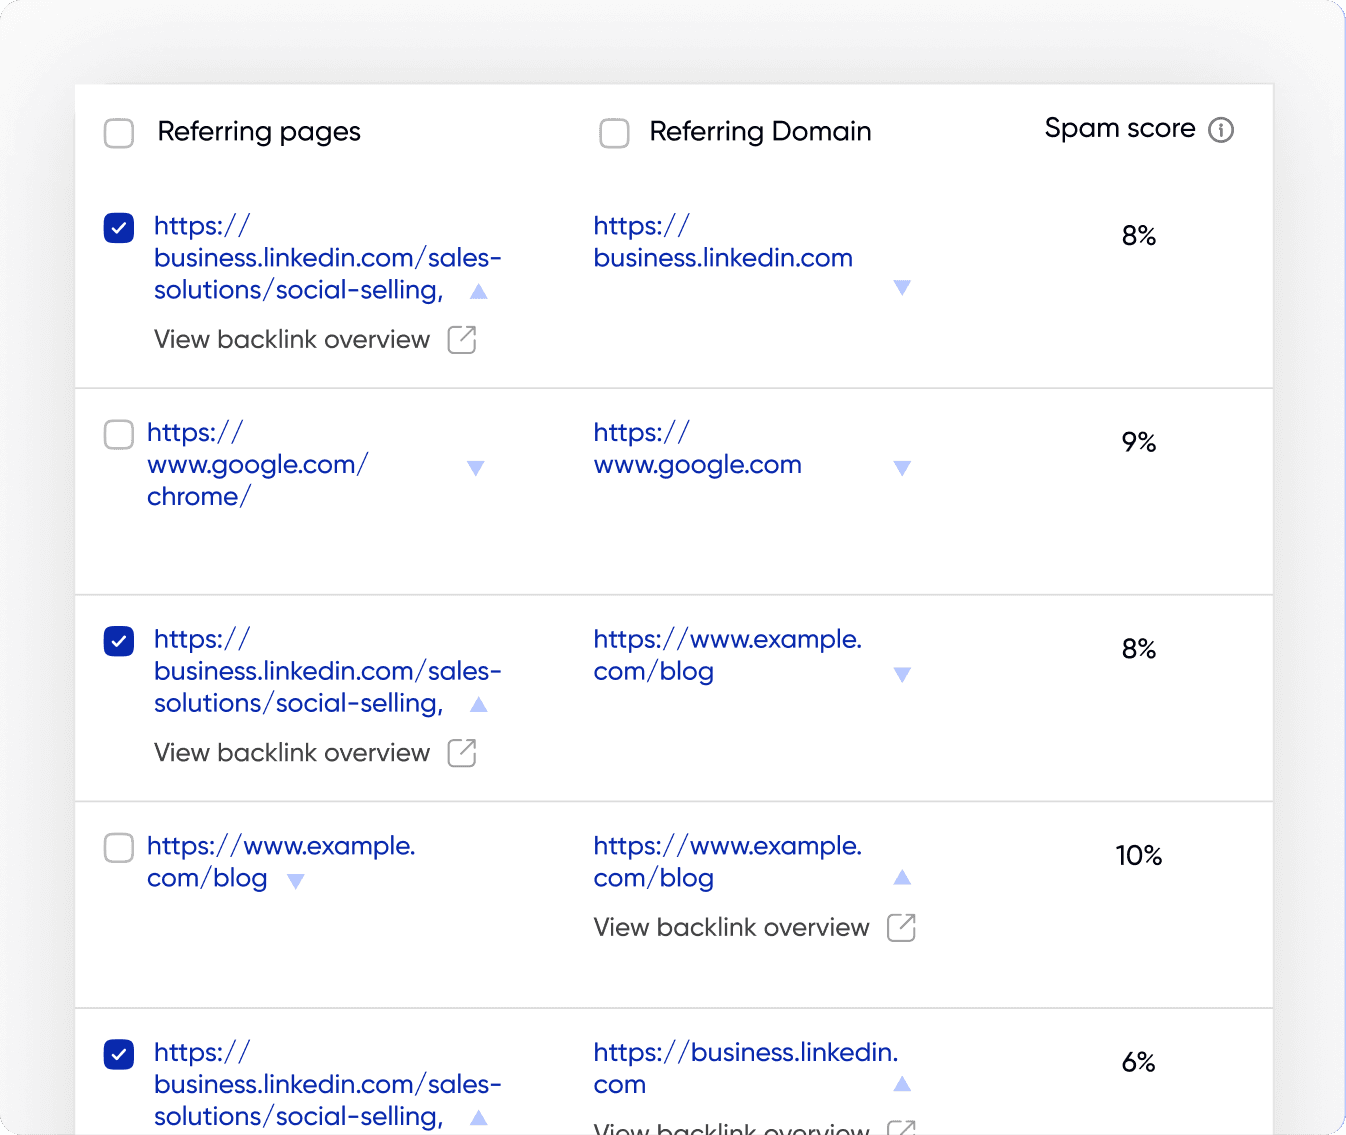1346x1135 pixels.
Task: Expand the www.google.com/chrome/ referring page arrow
Action: (475, 468)
